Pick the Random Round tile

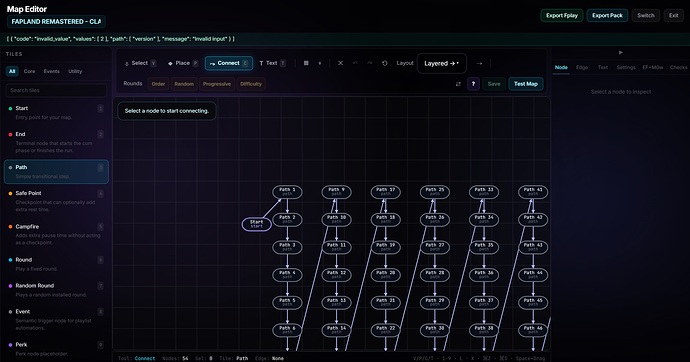pyautogui.click(x=56, y=290)
